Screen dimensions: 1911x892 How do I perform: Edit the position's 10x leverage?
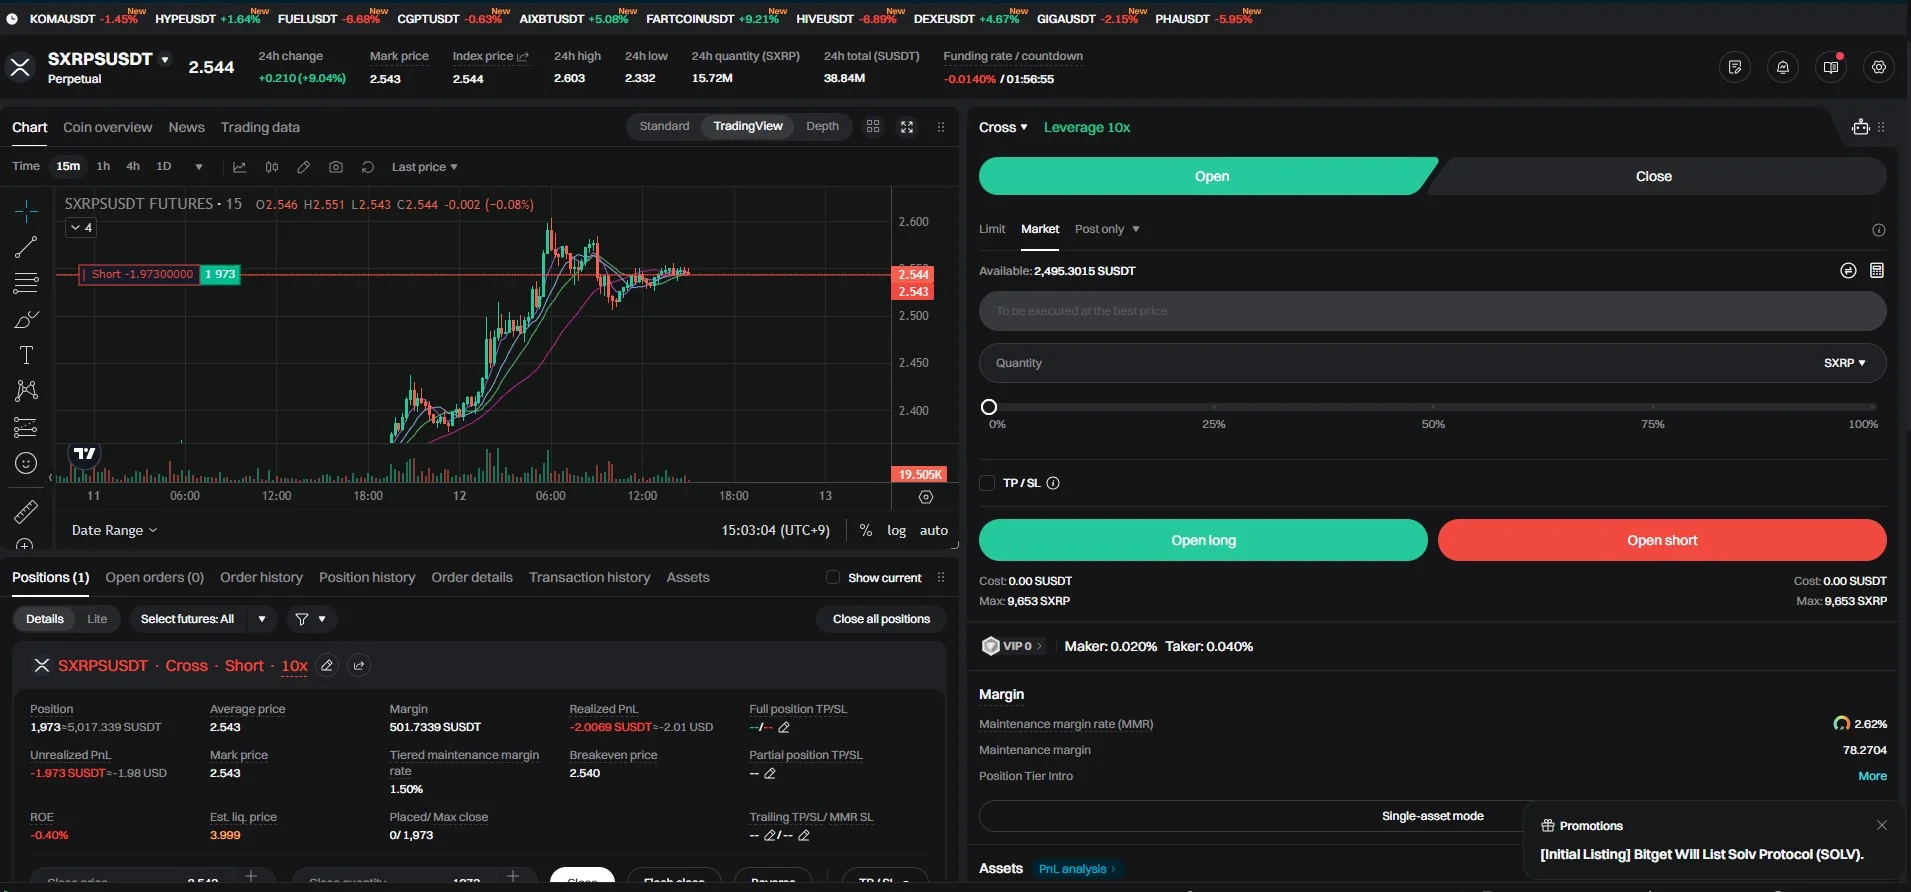coord(327,666)
